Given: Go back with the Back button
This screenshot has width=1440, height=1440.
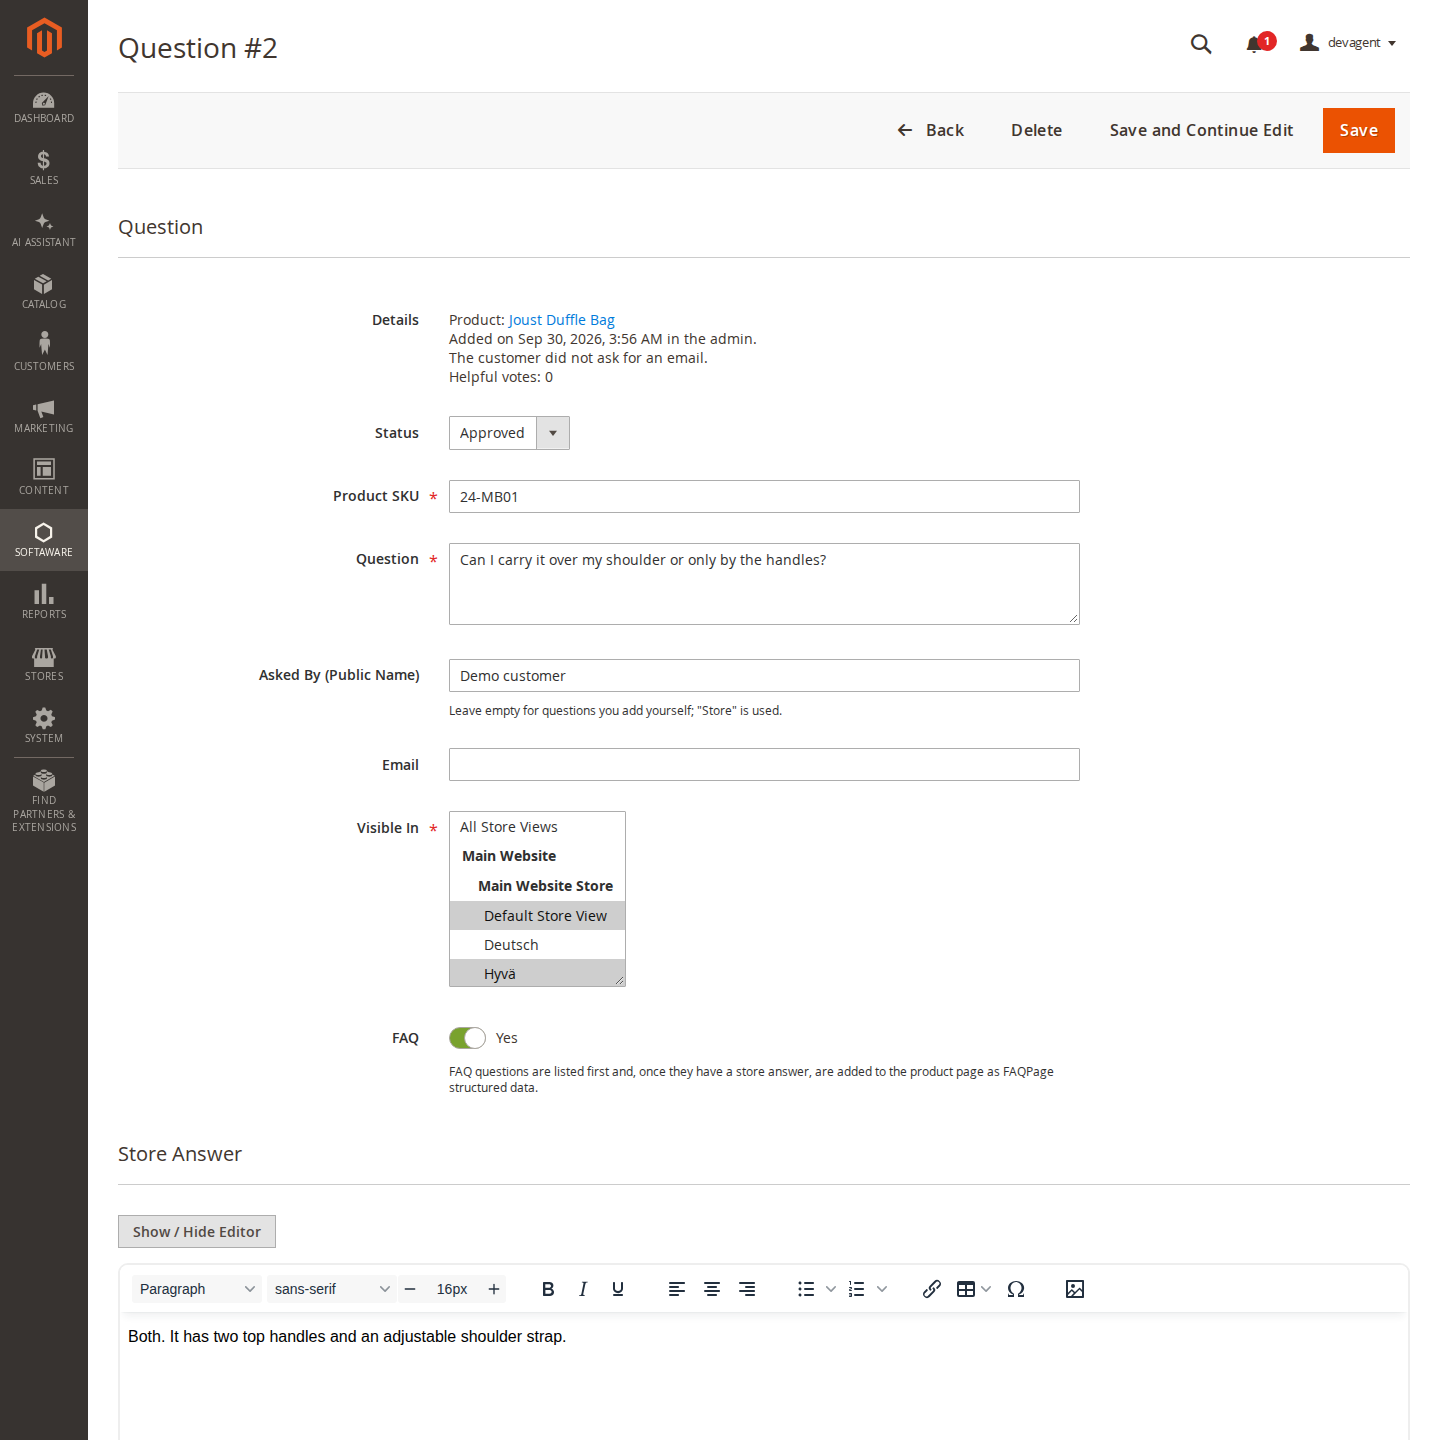Looking at the screenshot, I should [x=931, y=131].
